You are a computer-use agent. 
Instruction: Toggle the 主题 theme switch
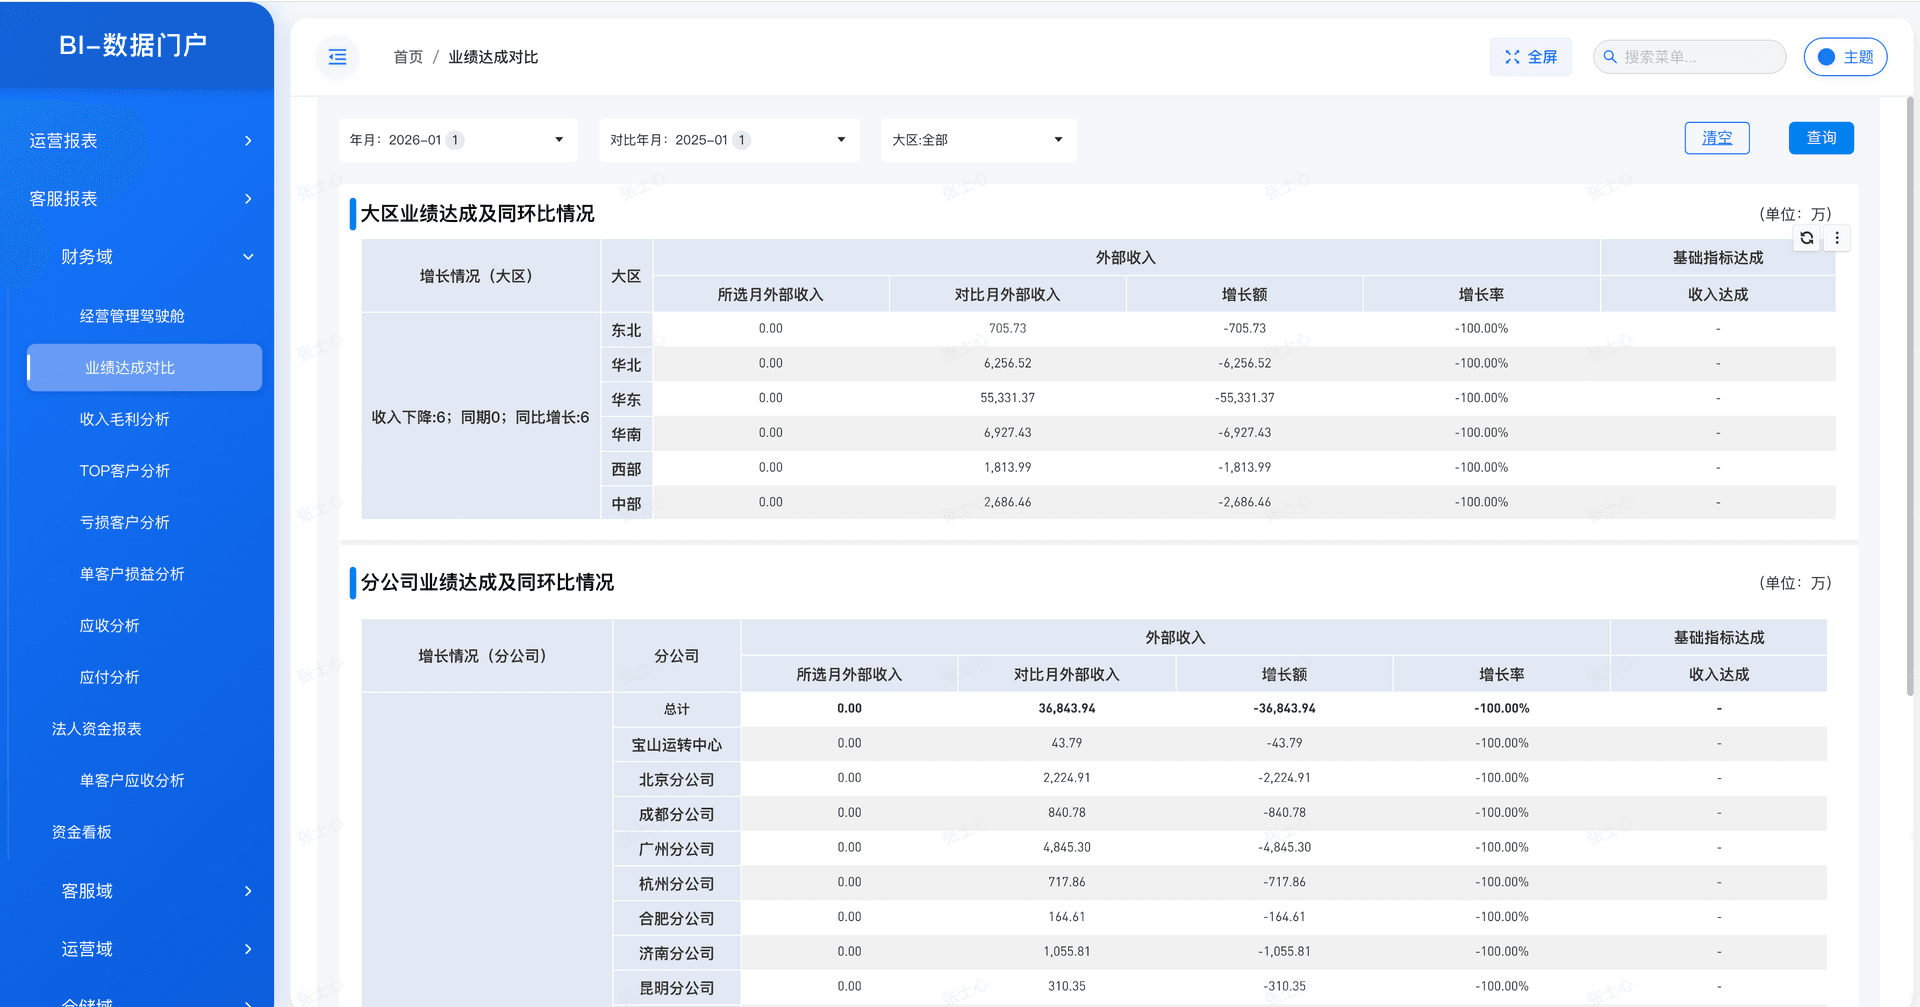(x=1827, y=57)
